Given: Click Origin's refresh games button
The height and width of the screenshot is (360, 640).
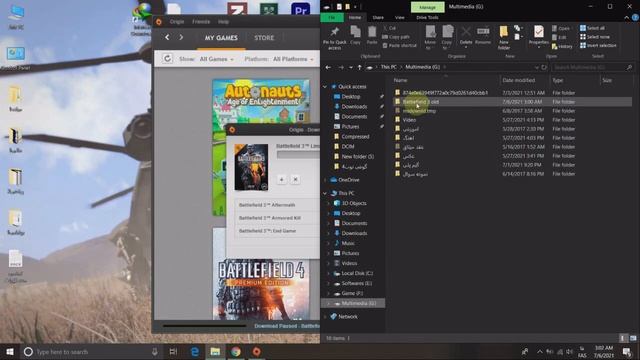Looking at the screenshot, I should coord(167,59).
